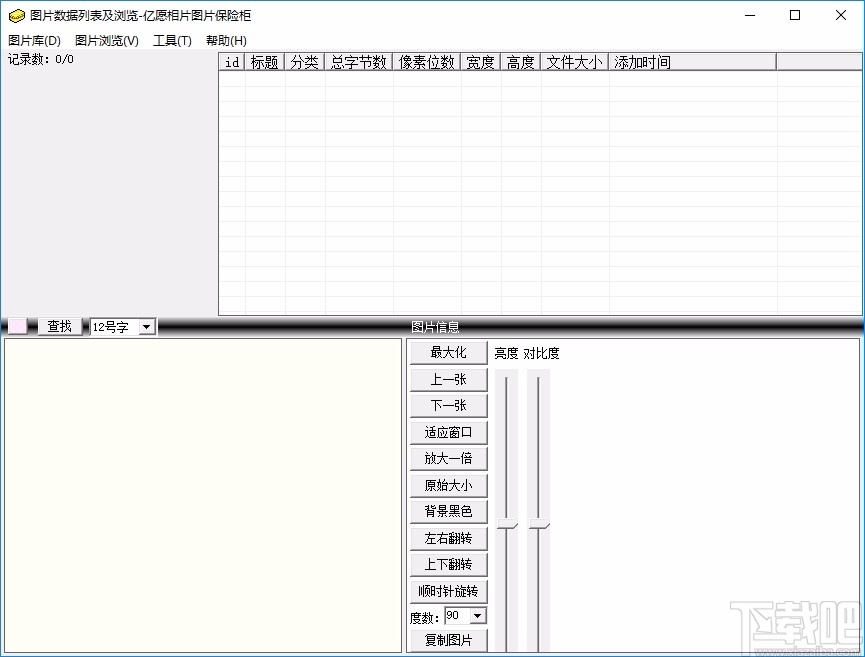This screenshot has width=865, height=657.
Task: Go to next image with 下一张
Action: coord(447,405)
